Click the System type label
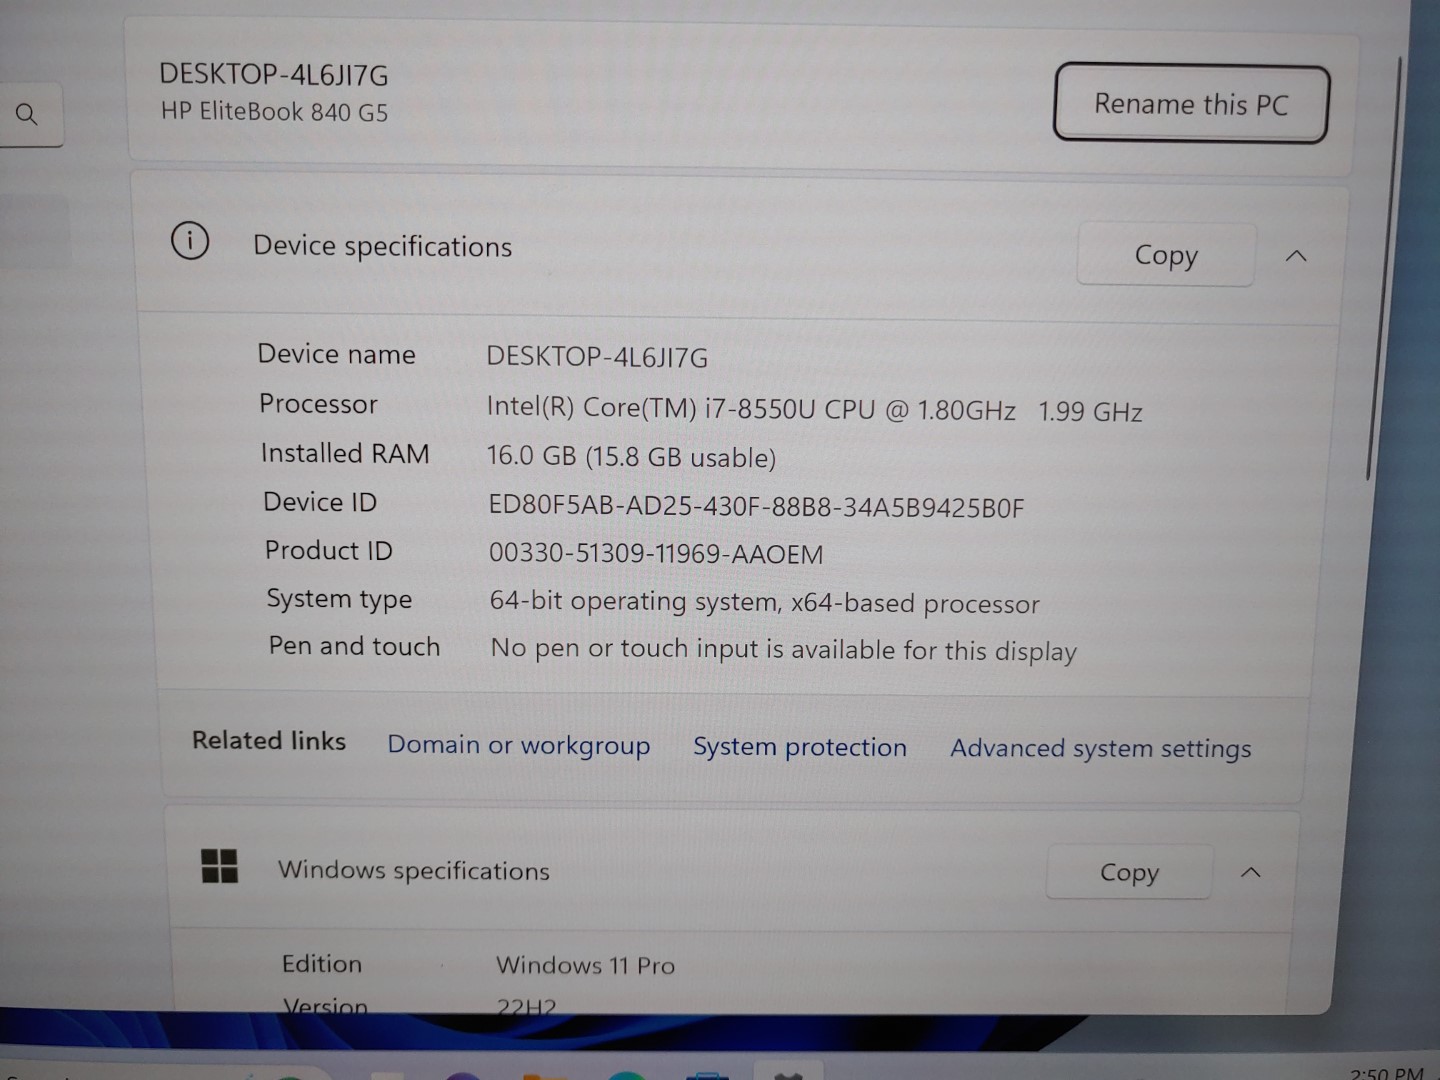This screenshot has width=1440, height=1080. click(x=339, y=599)
